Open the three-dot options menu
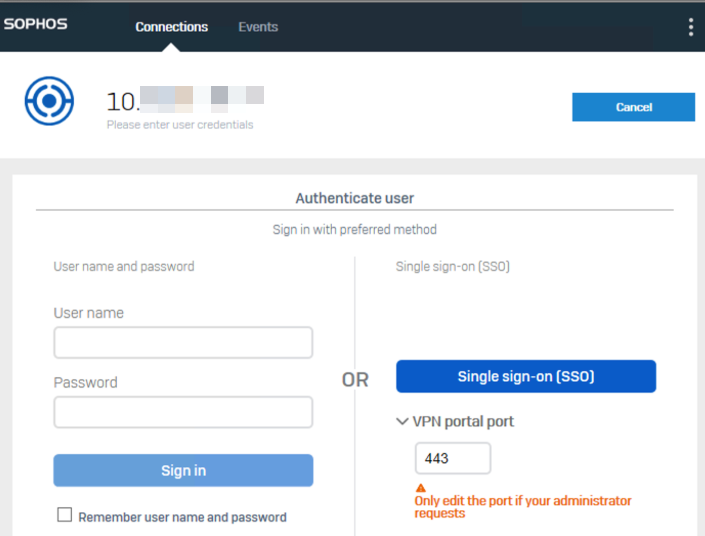Viewport: 705px width, 536px height. coord(690,27)
